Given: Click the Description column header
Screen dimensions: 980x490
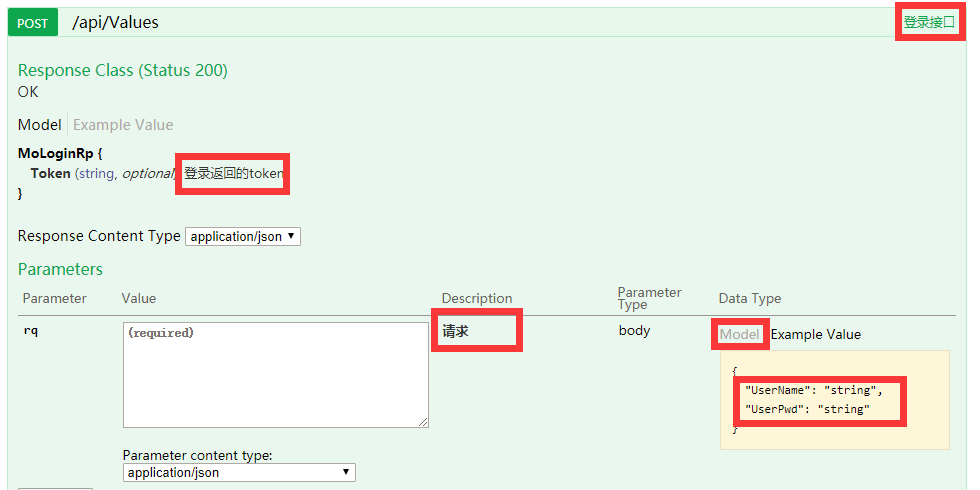Looking at the screenshot, I should coord(477,299).
